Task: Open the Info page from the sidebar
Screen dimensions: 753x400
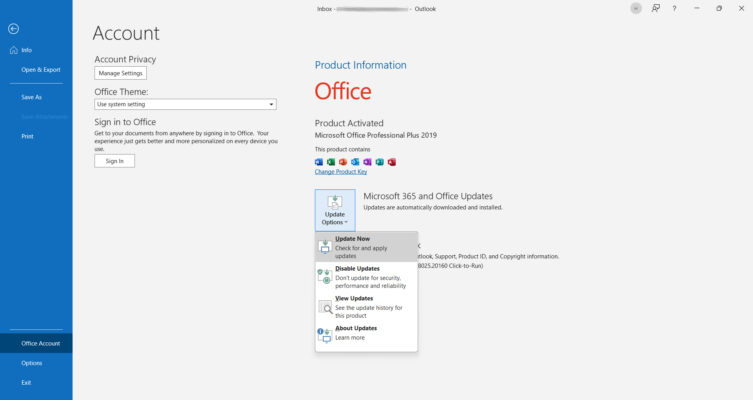Action: [27, 50]
